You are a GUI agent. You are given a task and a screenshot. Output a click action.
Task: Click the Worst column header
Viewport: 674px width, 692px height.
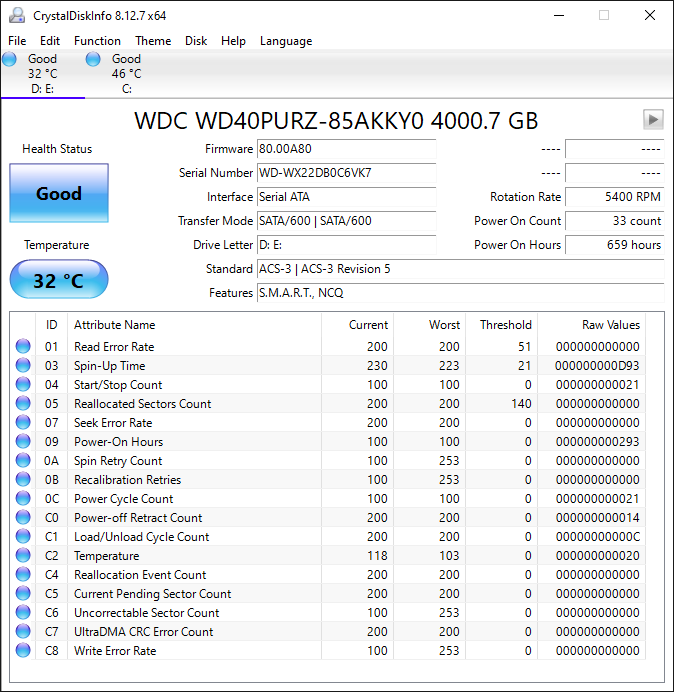(x=429, y=325)
